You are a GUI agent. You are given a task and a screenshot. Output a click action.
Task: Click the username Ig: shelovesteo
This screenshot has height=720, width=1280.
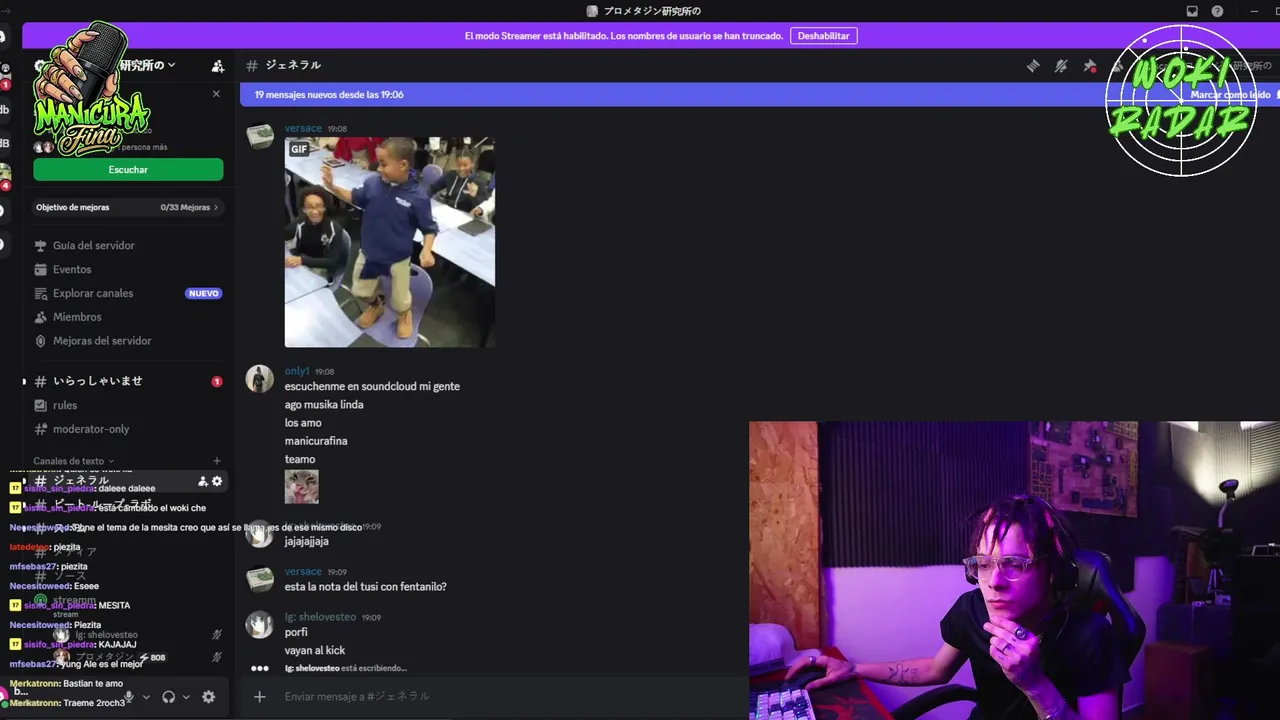click(x=320, y=617)
